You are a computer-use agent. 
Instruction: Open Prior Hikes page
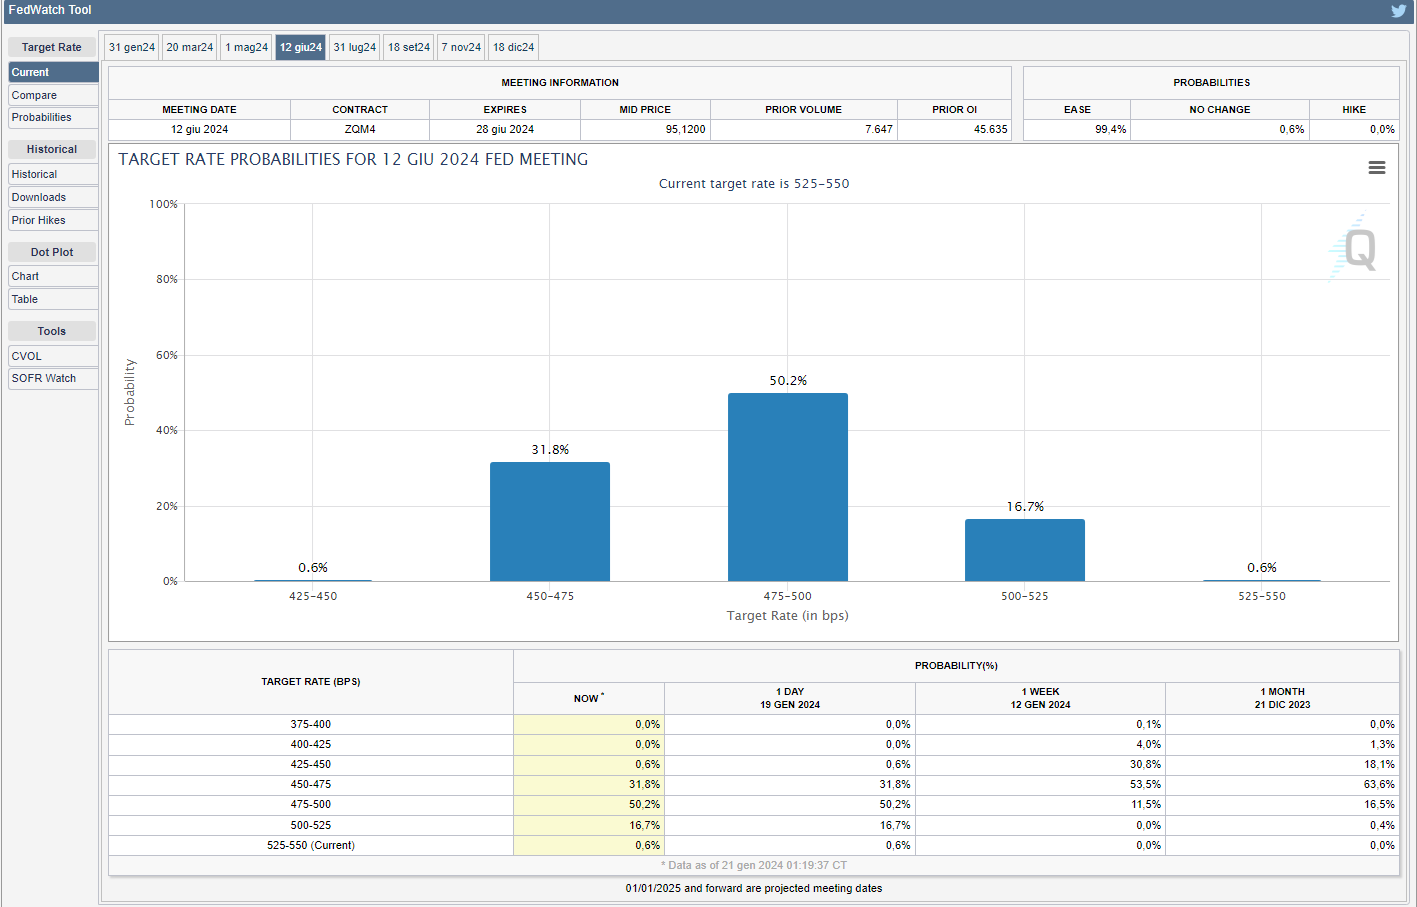53,220
